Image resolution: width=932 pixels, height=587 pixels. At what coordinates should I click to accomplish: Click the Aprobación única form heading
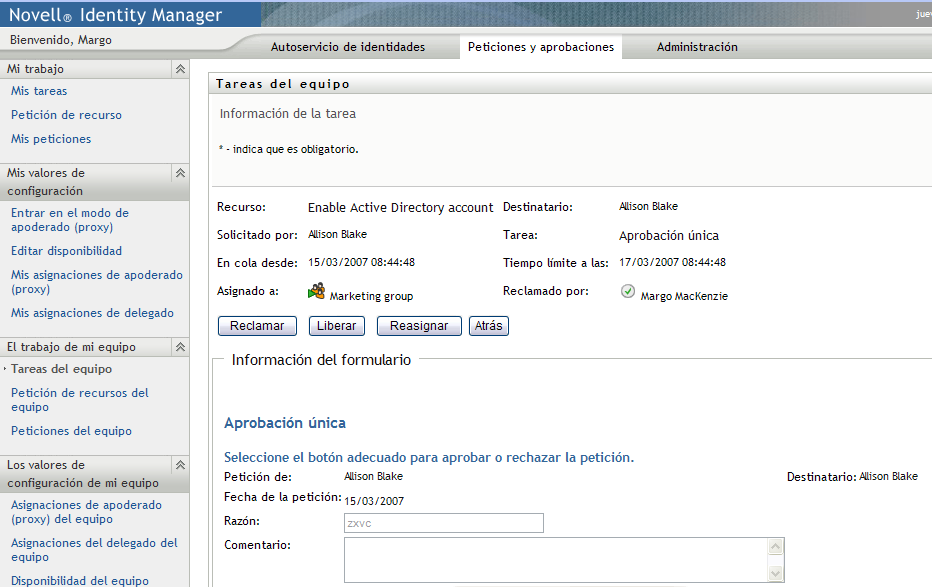point(285,423)
